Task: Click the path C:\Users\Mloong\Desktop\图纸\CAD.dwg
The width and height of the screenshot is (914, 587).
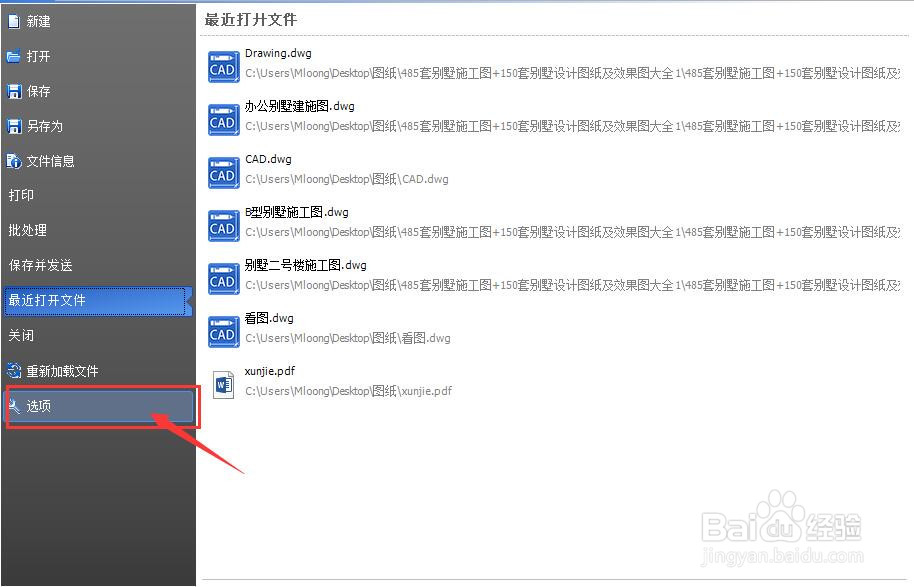Action: 347,180
